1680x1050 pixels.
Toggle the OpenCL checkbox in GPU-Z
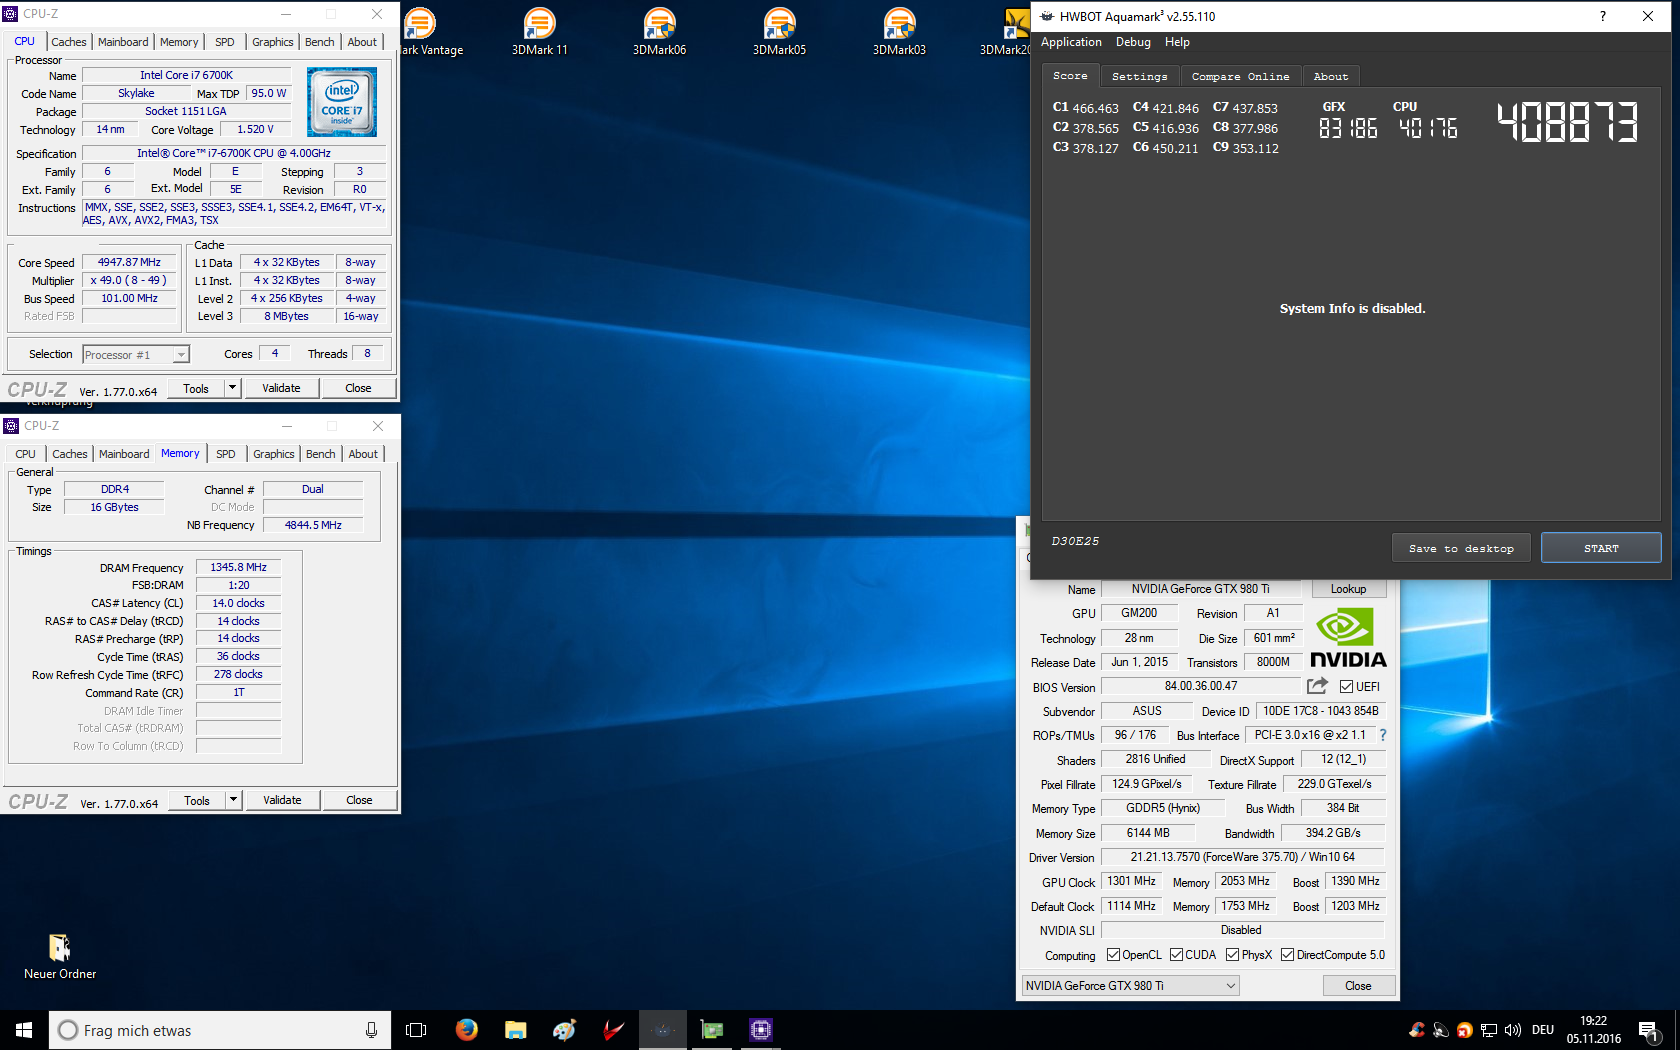click(x=1113, y=955)
